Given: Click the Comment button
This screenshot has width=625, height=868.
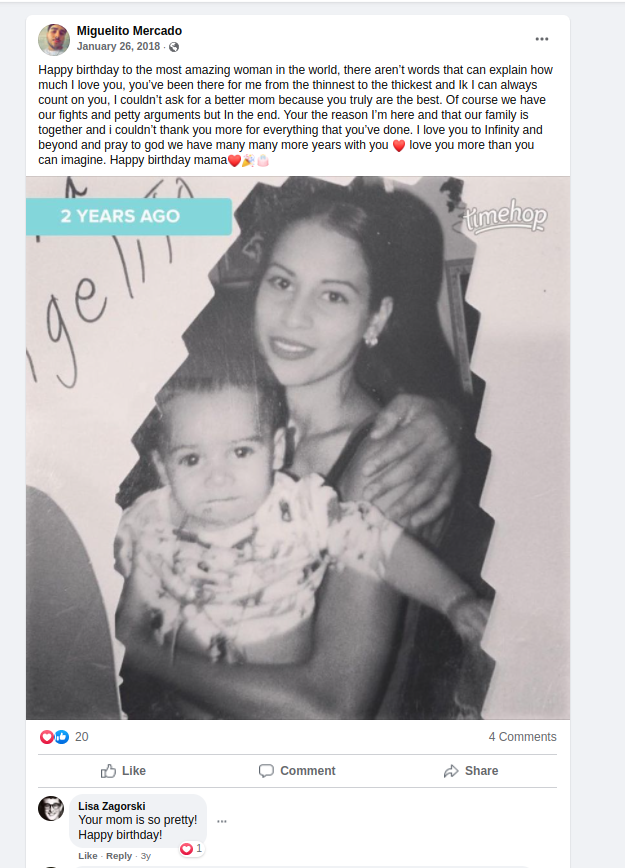Looking at the screenshot, I should [297, 771].
